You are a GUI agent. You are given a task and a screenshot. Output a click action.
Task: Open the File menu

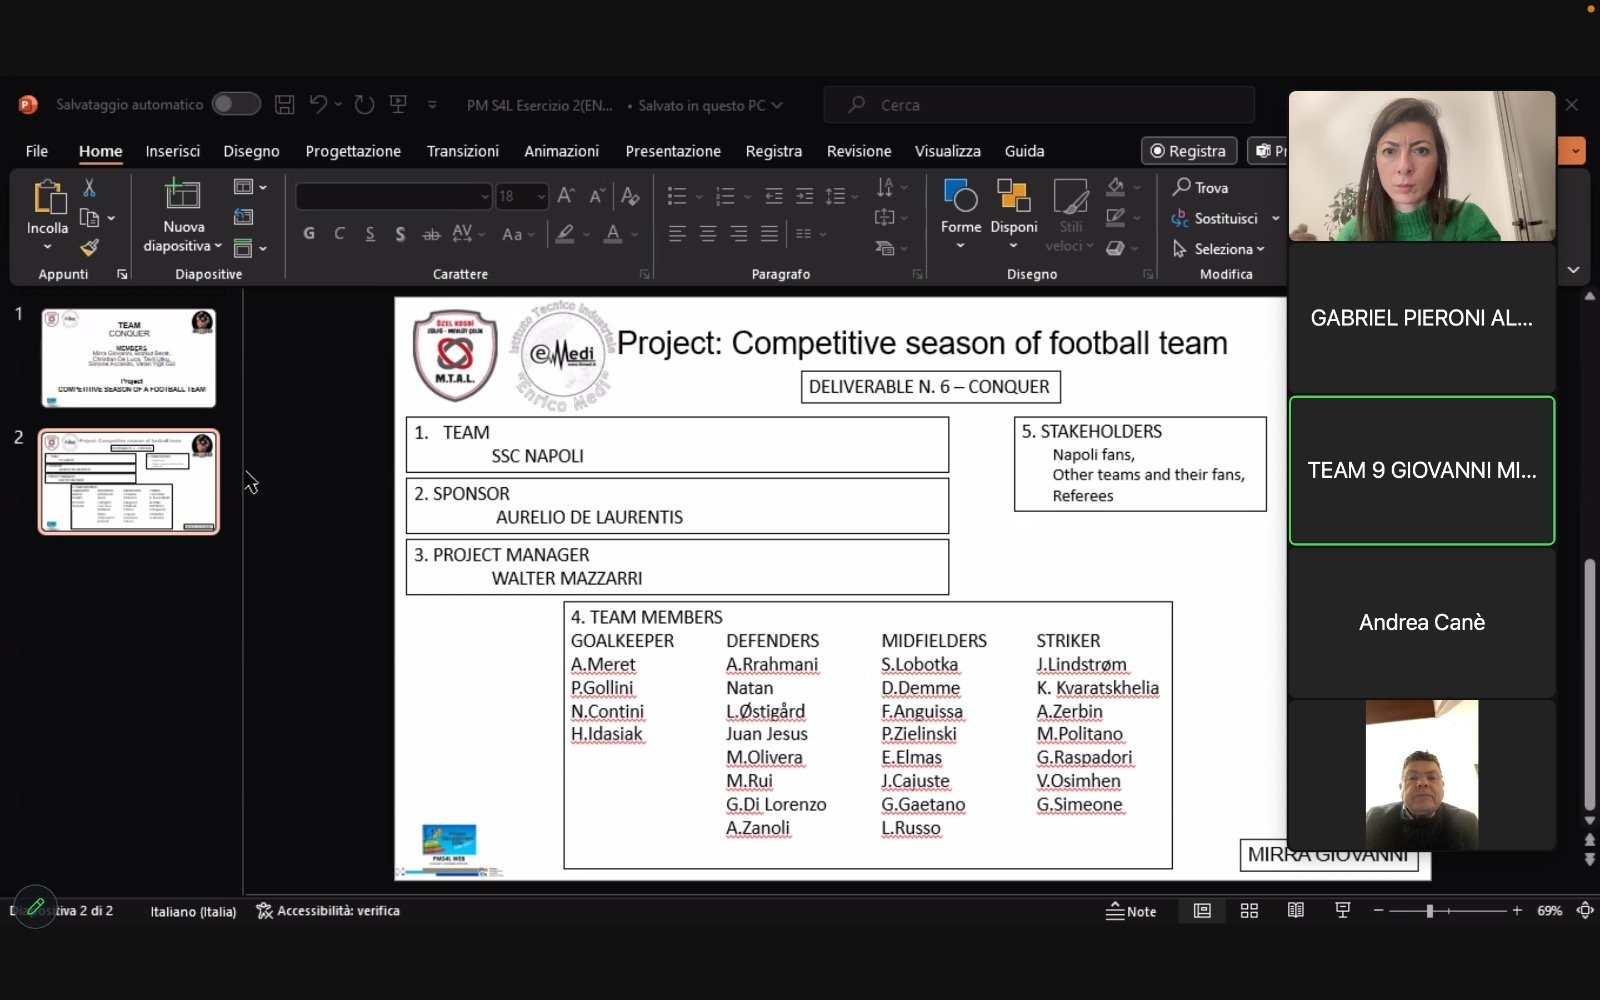tap(37, 151)
